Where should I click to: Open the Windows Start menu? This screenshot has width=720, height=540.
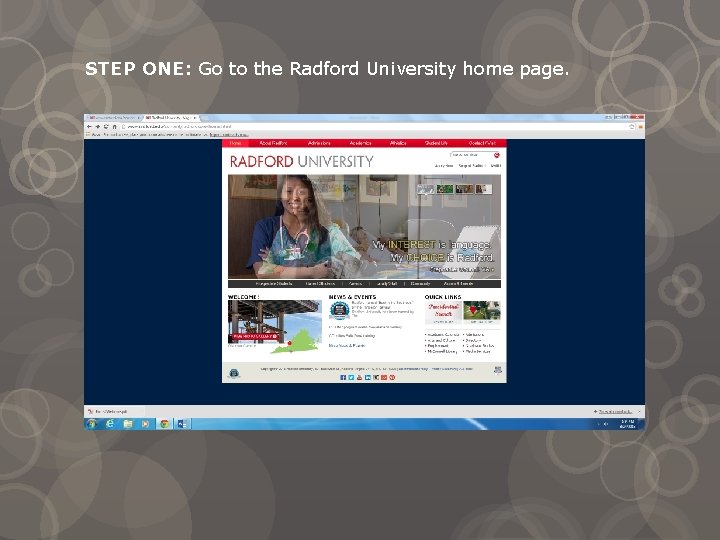point(92,424)
